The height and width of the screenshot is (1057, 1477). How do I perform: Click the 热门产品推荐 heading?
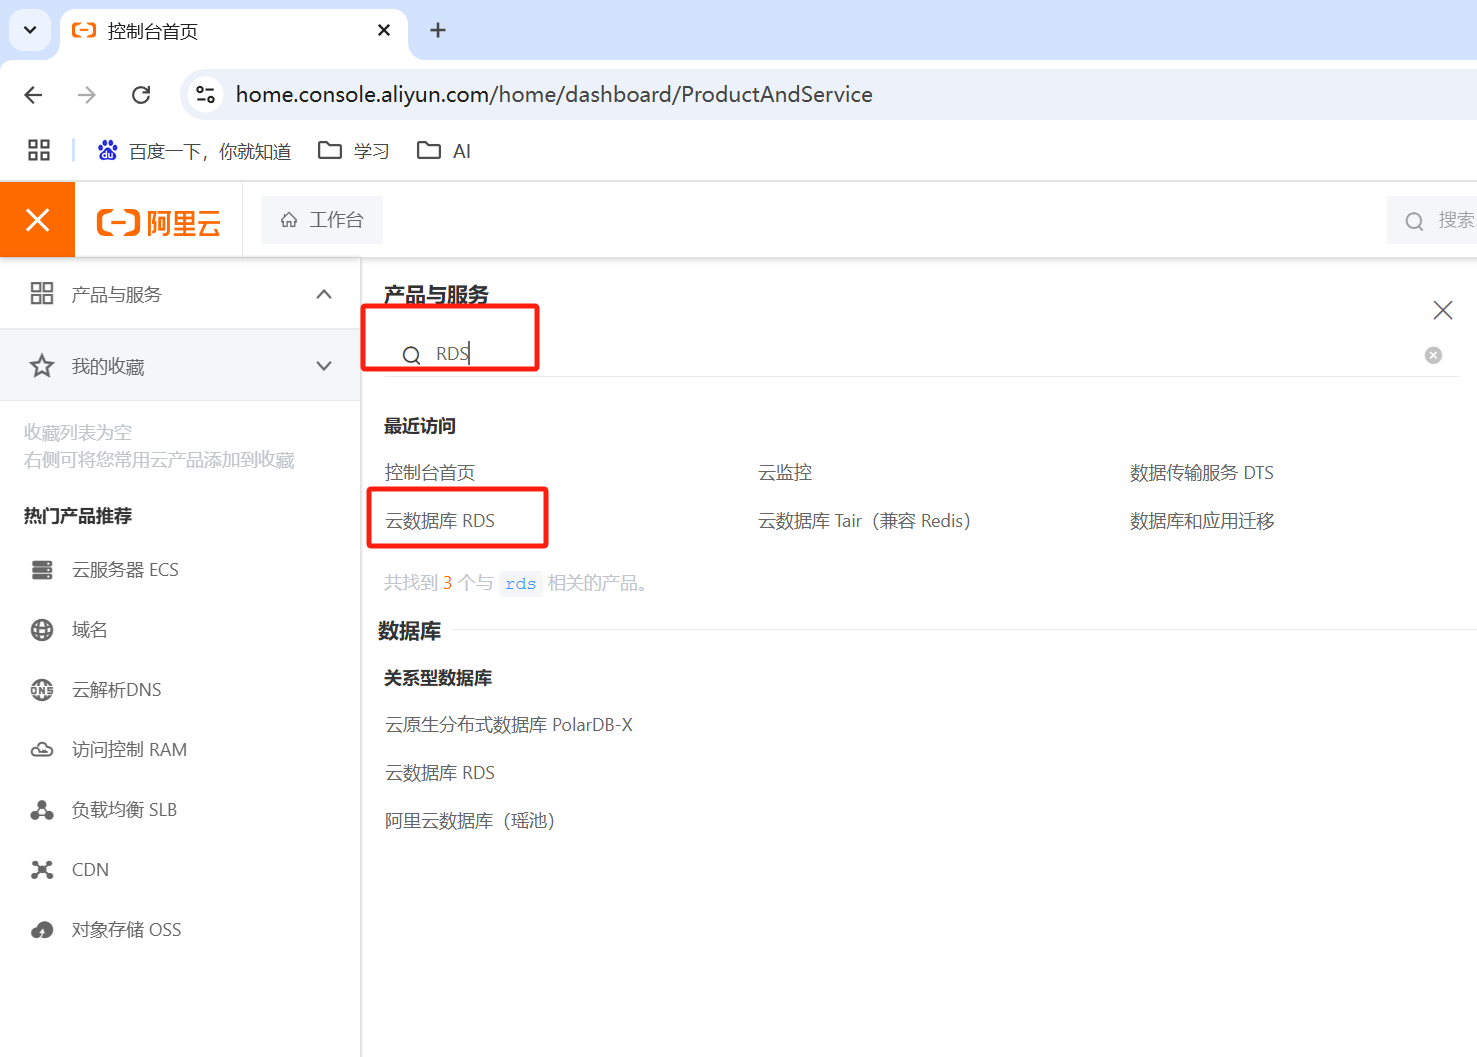[78, 516]
